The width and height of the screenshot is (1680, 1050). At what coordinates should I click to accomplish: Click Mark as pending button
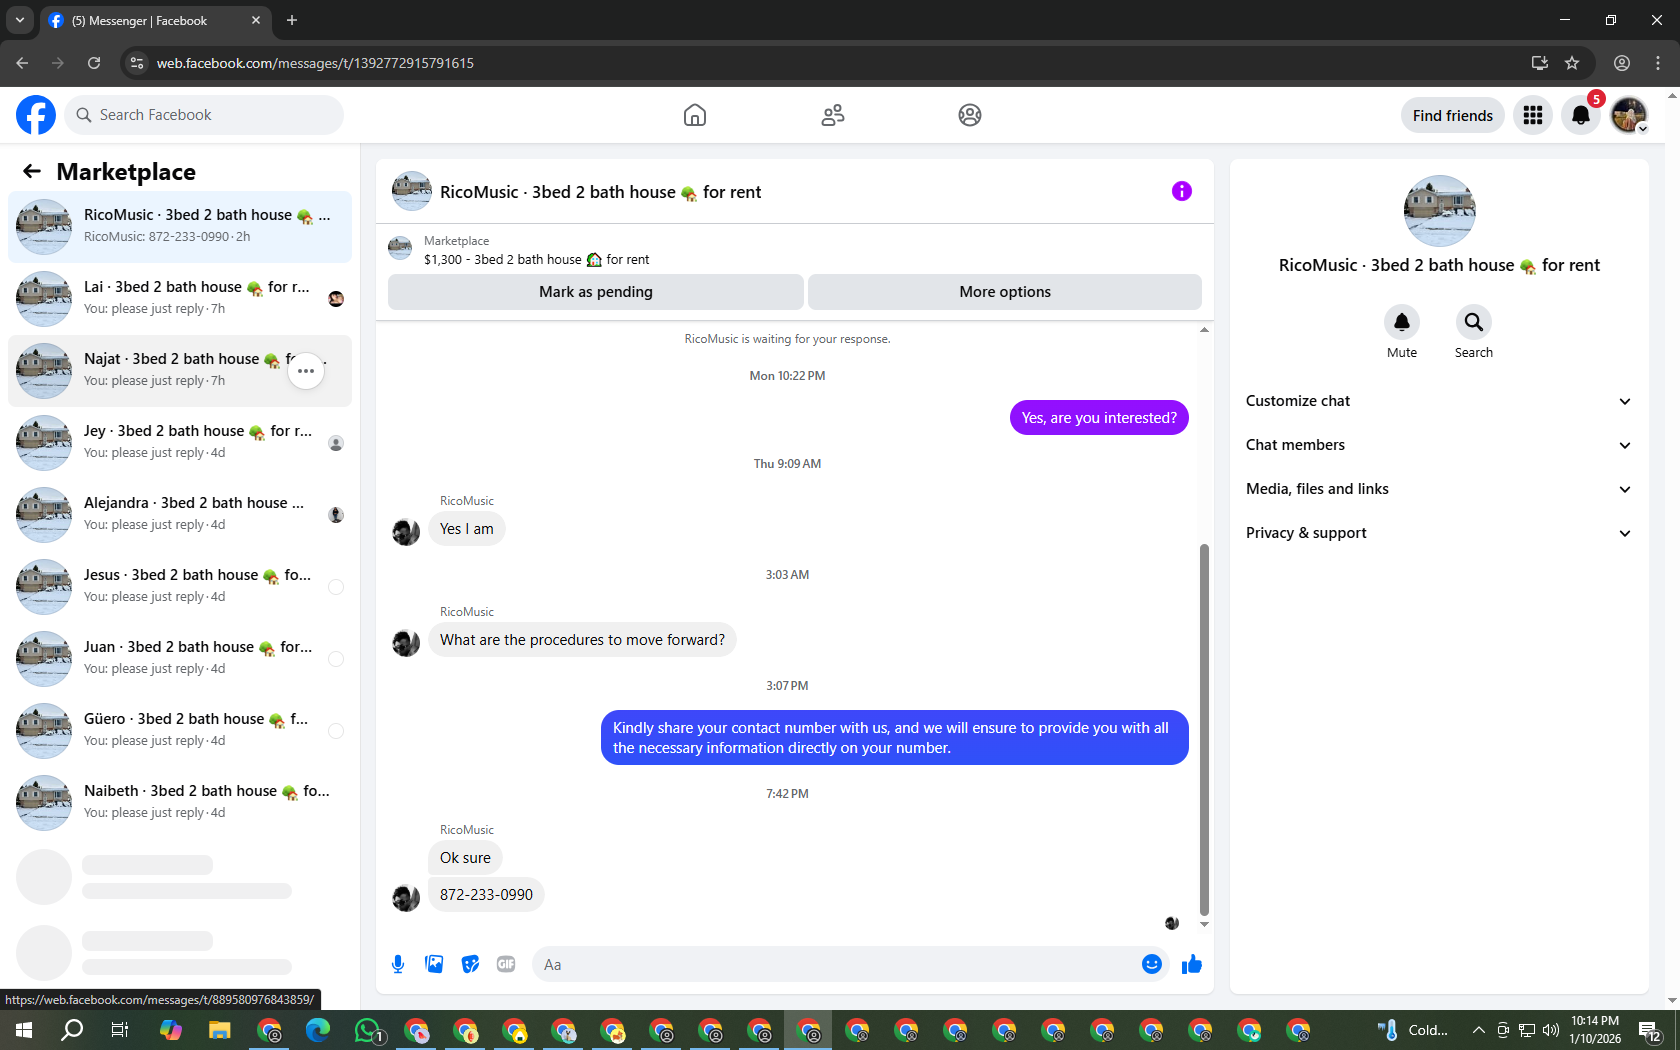click(596, 292)
